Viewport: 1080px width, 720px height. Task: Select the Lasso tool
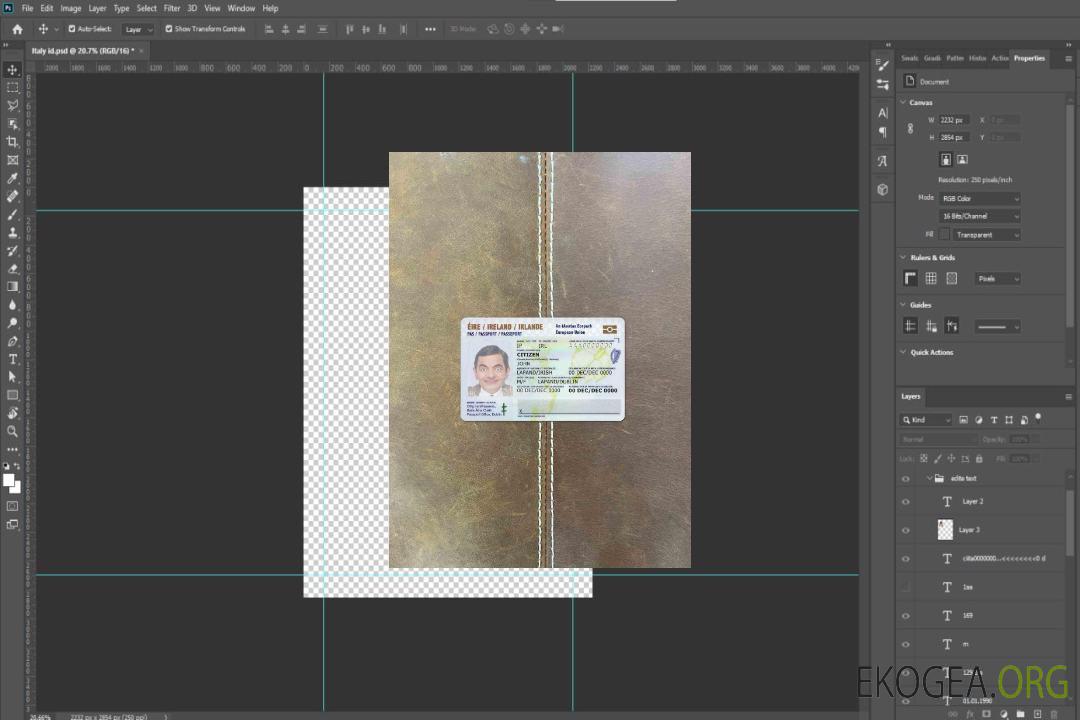tap(12, 105)
